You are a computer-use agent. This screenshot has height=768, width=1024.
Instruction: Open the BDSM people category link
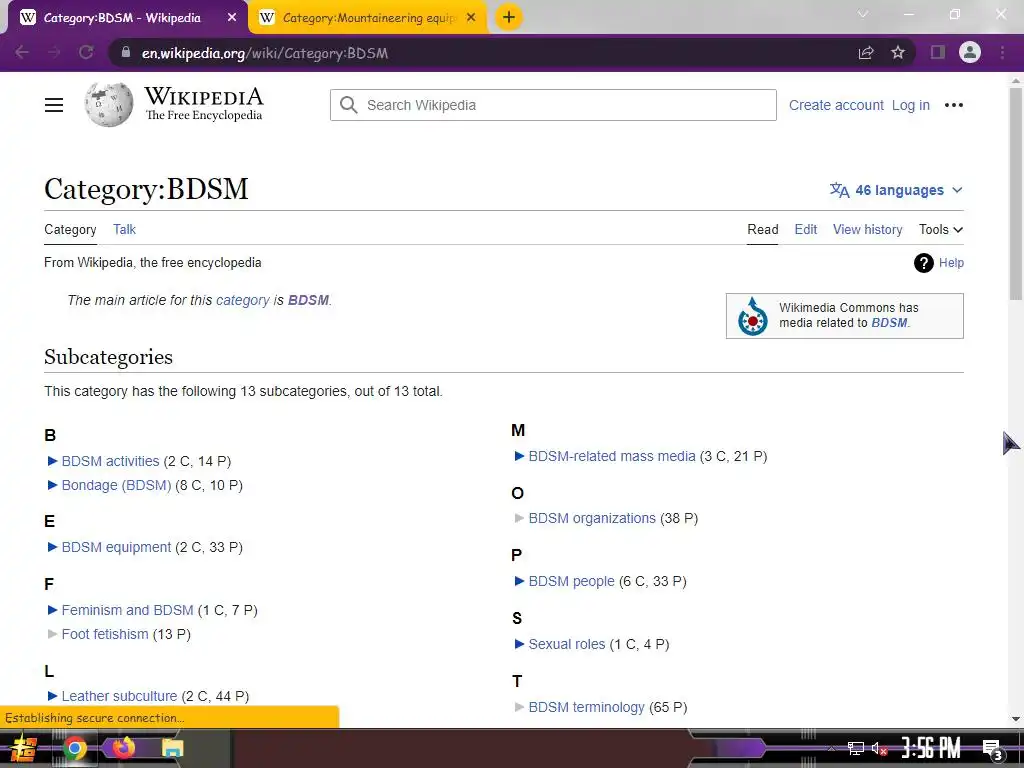point(571,581)
